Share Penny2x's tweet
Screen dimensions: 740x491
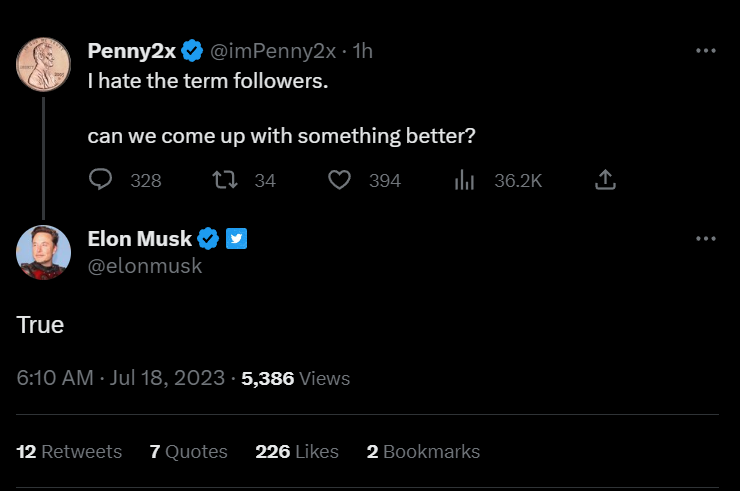tap(605, 180)
